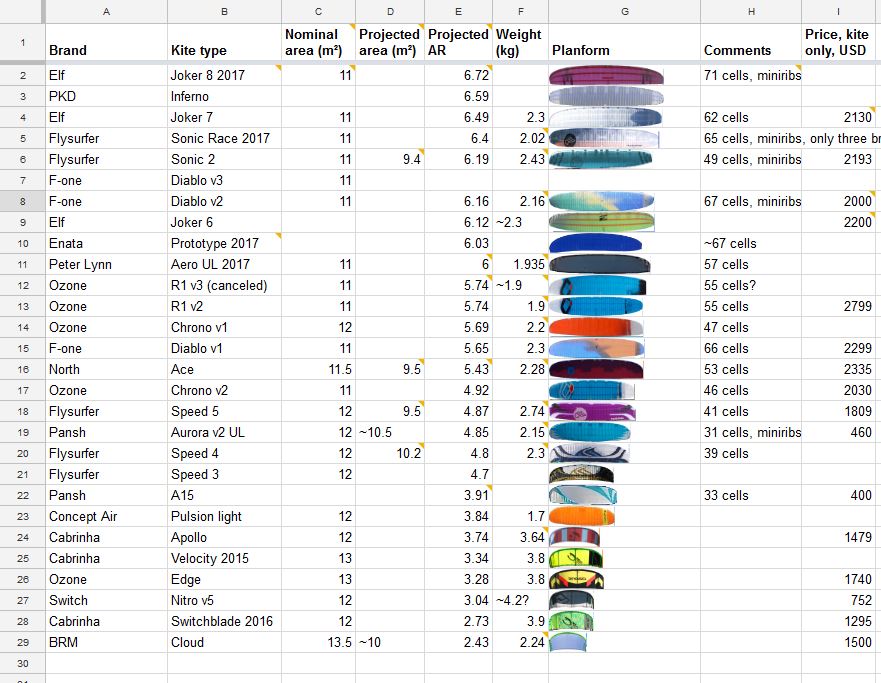Click the PKD Inferno planform image
Image resolution: width=881 pixels, height=683 pixels.
point(606,96)
